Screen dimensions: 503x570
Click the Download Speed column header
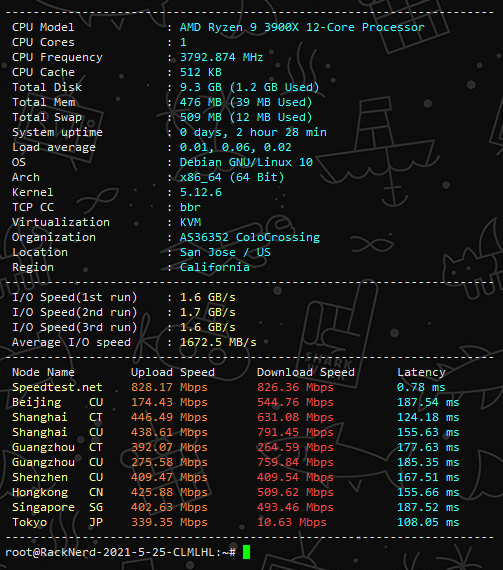(306, 372)
